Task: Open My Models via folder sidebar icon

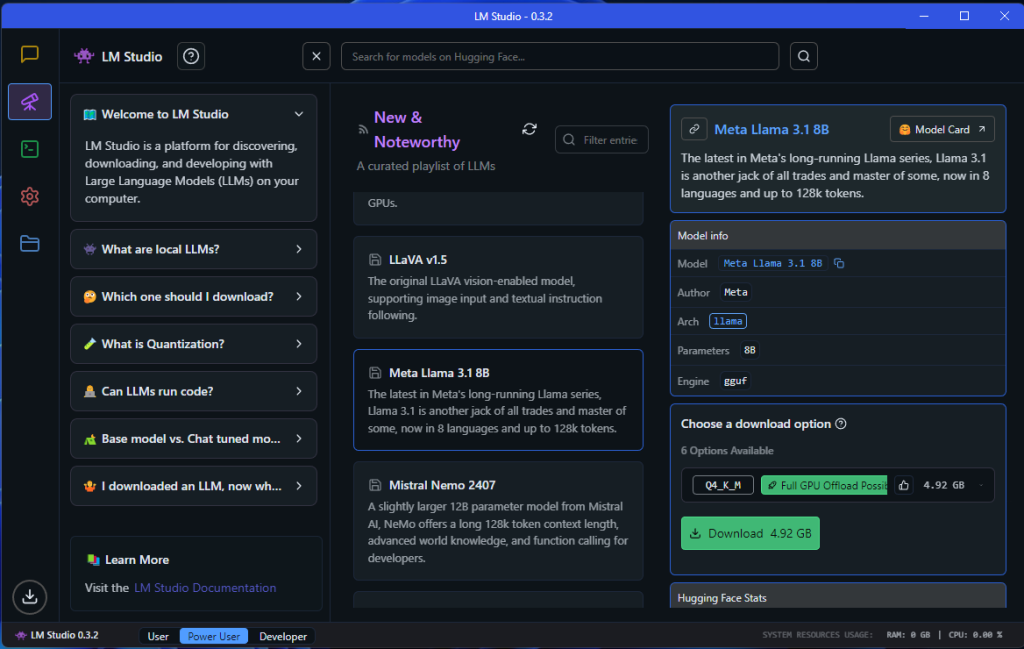Action: tap(29, 243)
